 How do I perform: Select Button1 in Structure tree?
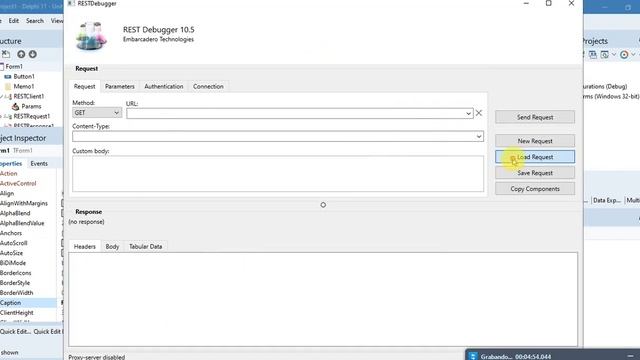coord(24,76)
